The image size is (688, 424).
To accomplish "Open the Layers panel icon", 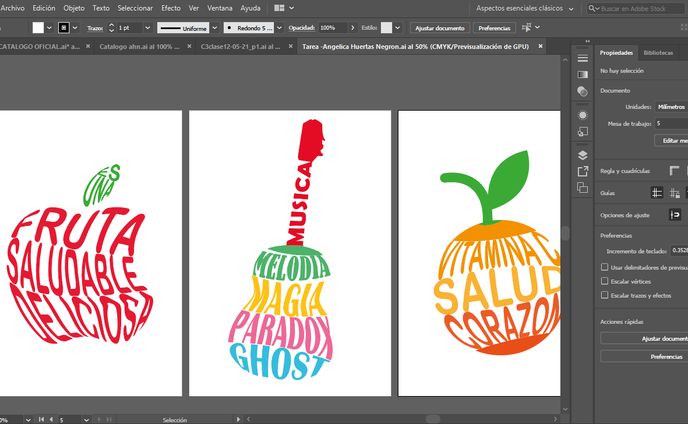I will (x=582, y=155).
